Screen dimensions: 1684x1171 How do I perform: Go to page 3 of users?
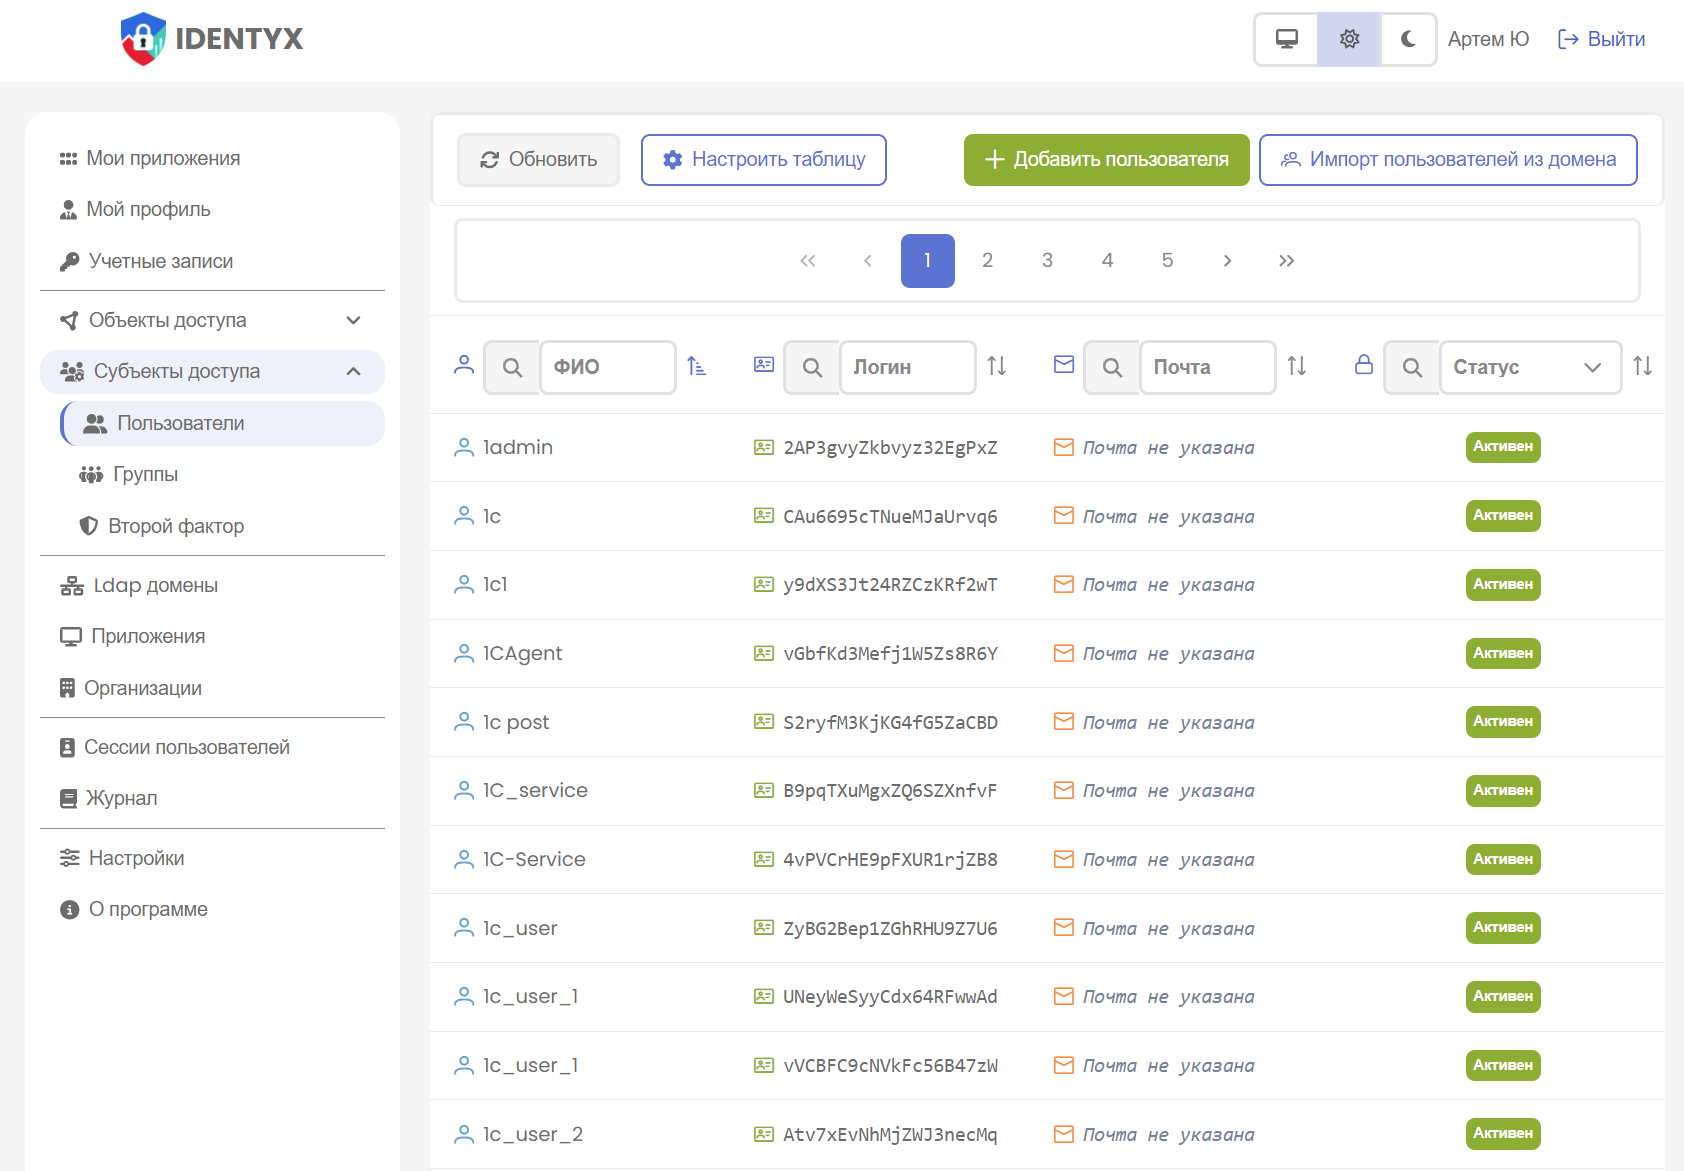point(1047,261)
